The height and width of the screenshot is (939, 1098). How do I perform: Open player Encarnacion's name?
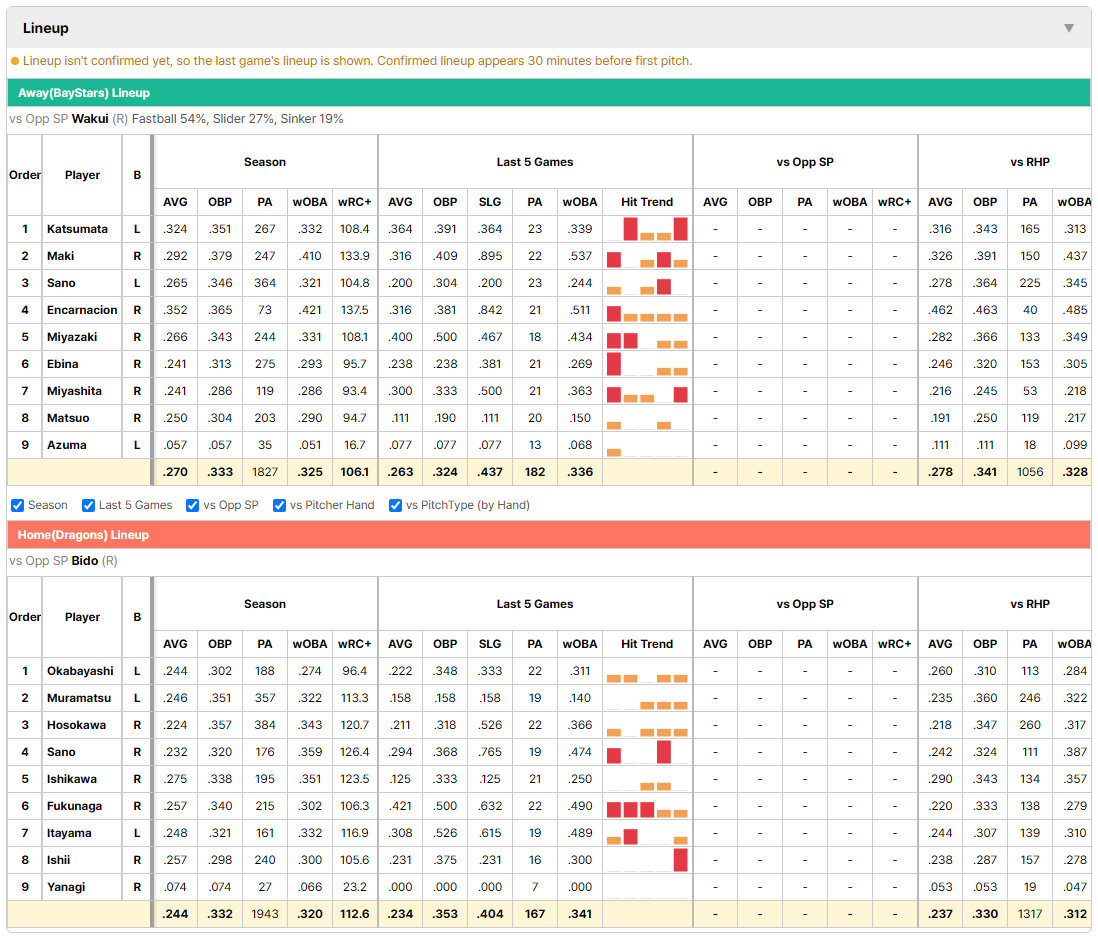(82, 309)
